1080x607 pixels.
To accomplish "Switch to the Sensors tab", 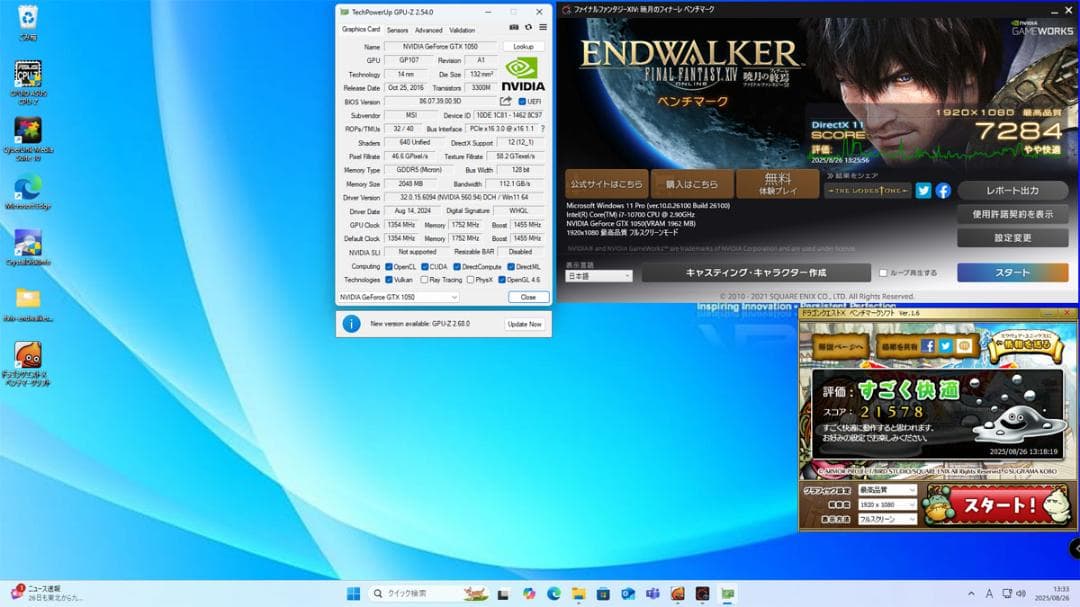I will point(397,30).
